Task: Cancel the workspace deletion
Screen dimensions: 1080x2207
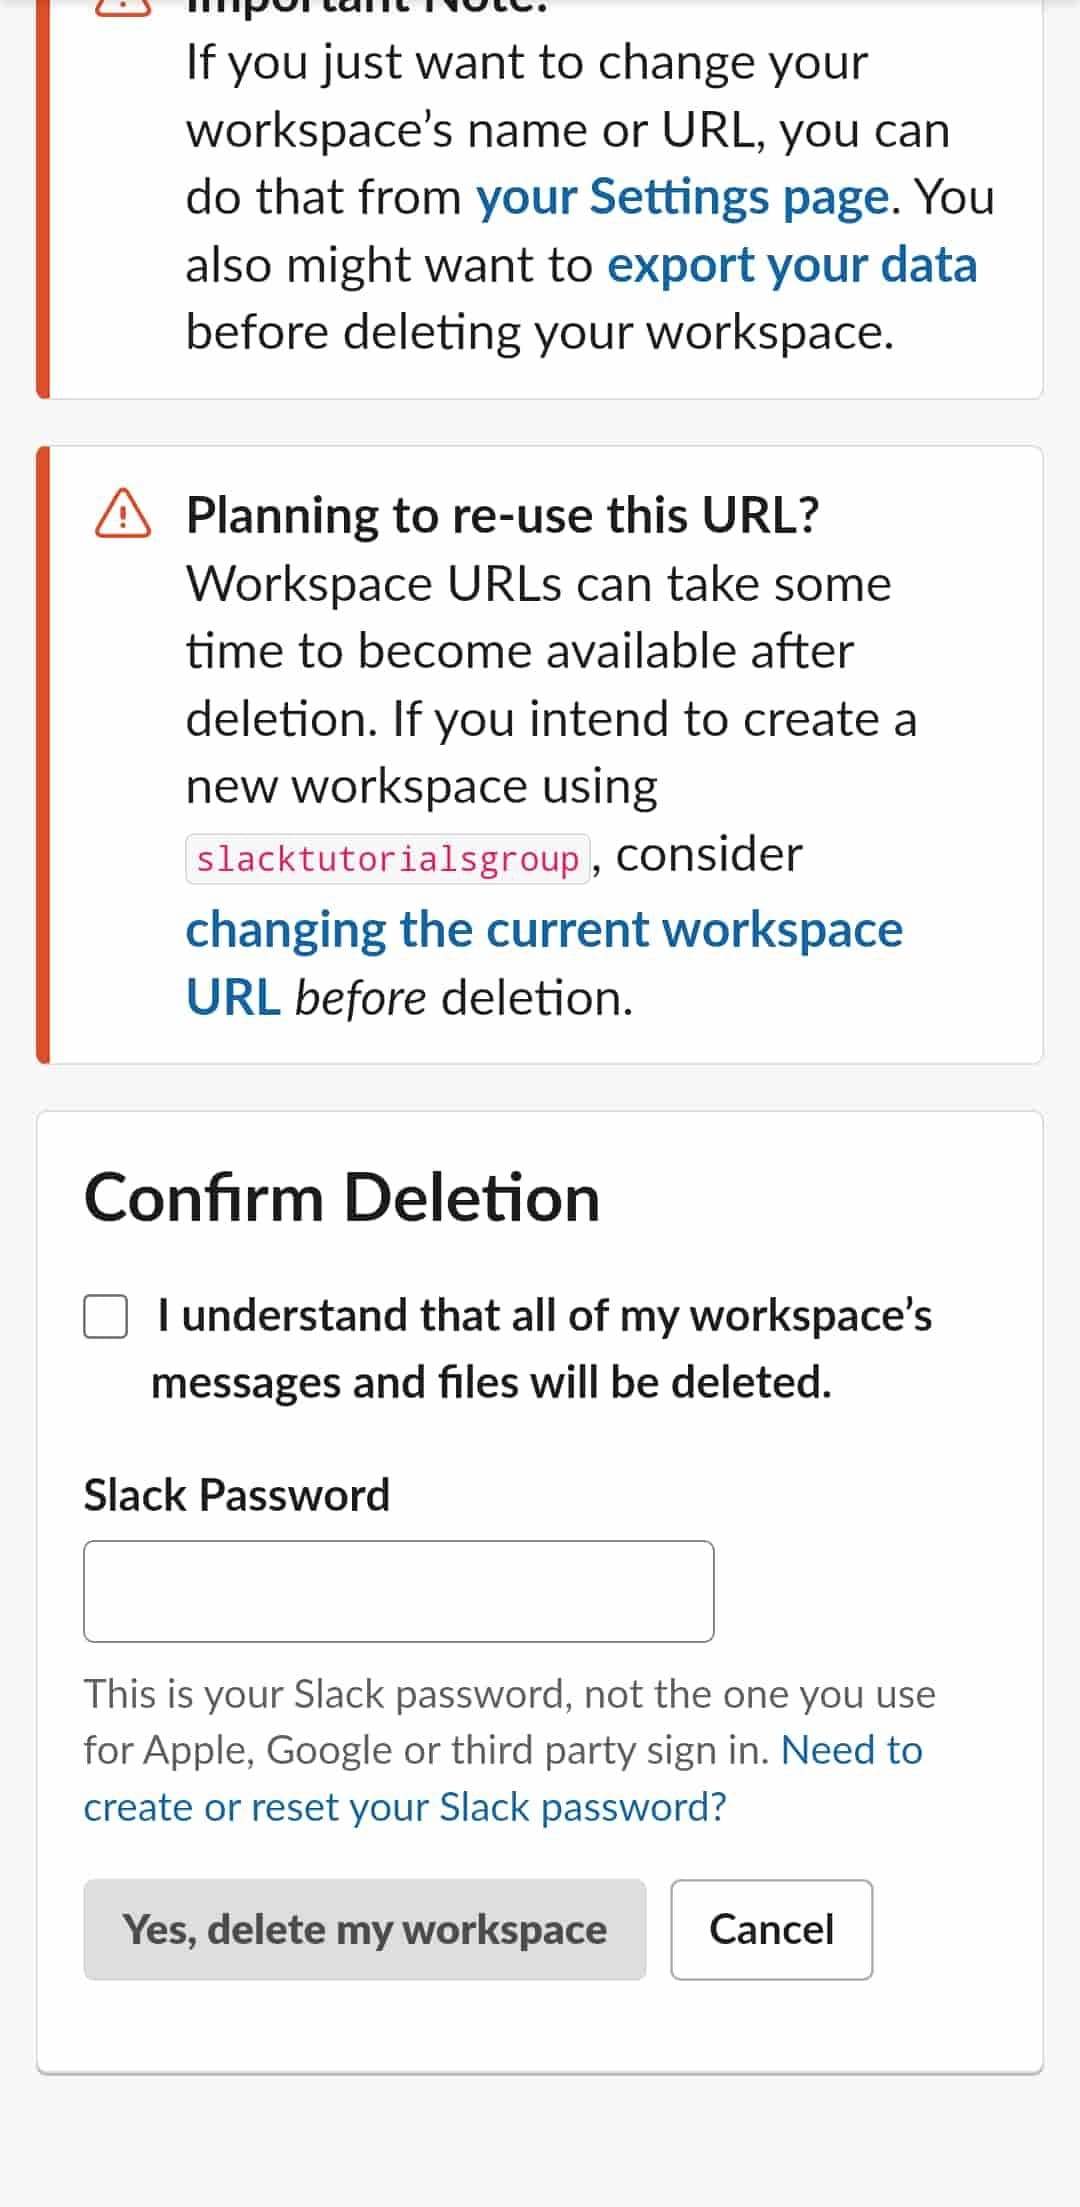Action: pyautogui.click(x=771, y=1929)
